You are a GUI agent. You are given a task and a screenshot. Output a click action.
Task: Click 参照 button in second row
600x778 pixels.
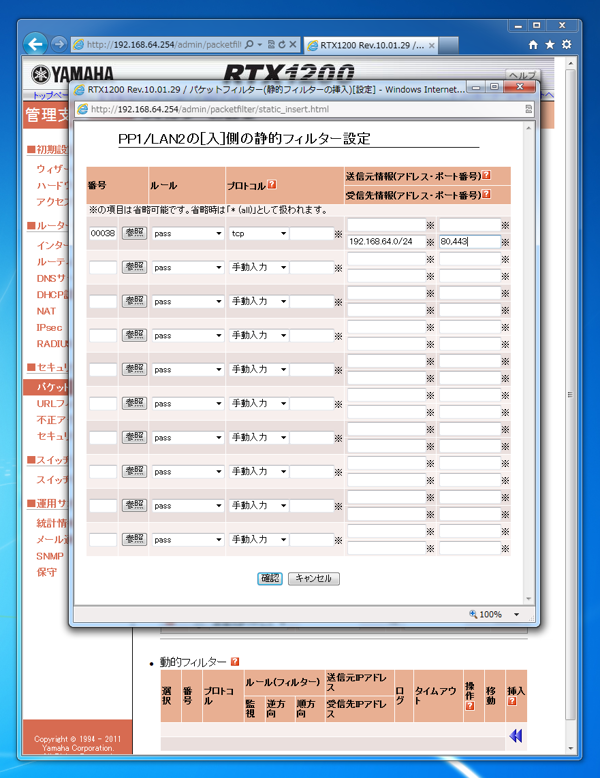134,267
